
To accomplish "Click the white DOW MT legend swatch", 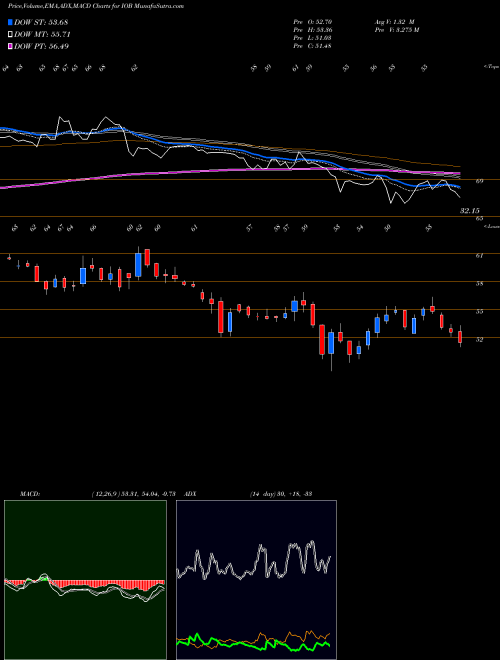I will [x=10, y=35].
